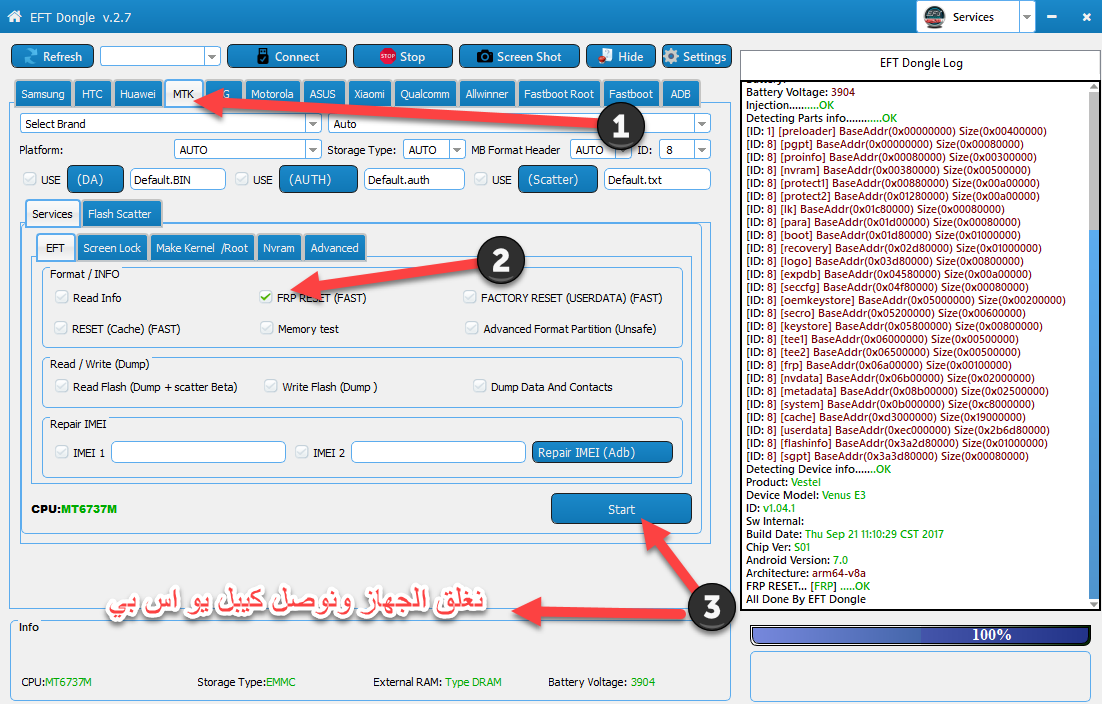Tick FACTORY RESET (USERDATA) (FAST) checkbox
1102x704 pixels.
point(469,297)
